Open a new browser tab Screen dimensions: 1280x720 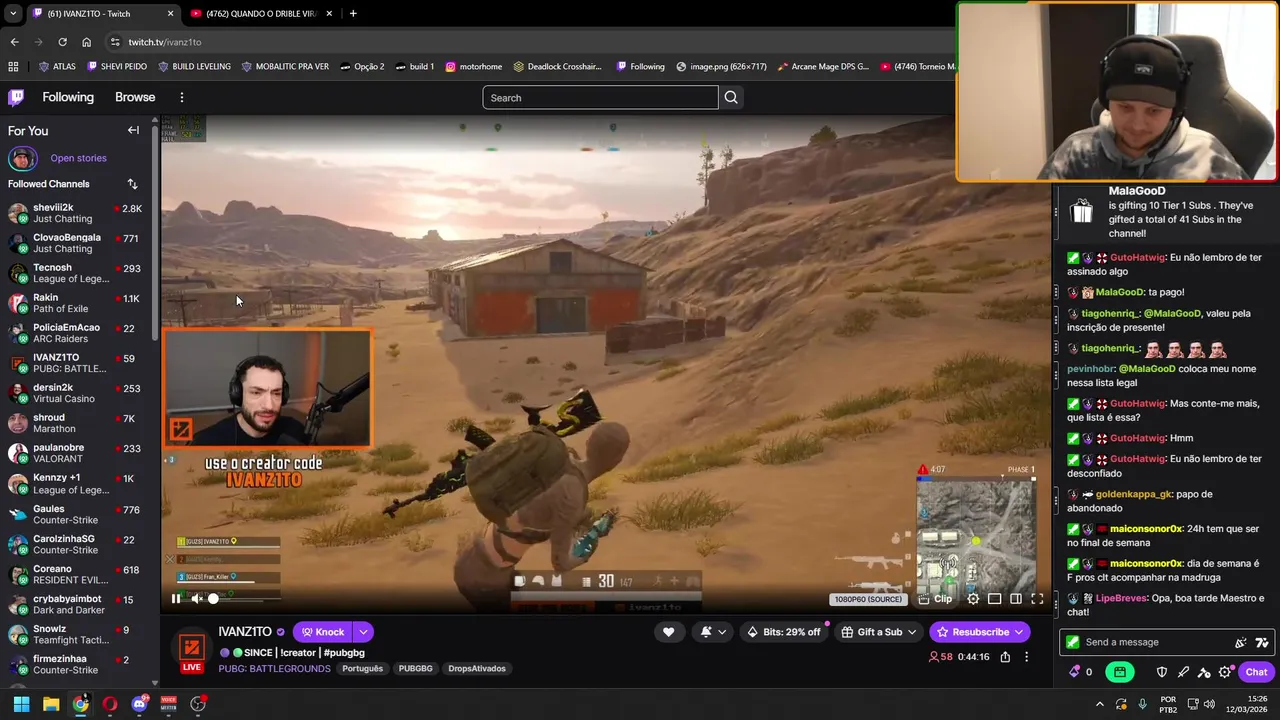pyautogui.click(x=353, y=13)
